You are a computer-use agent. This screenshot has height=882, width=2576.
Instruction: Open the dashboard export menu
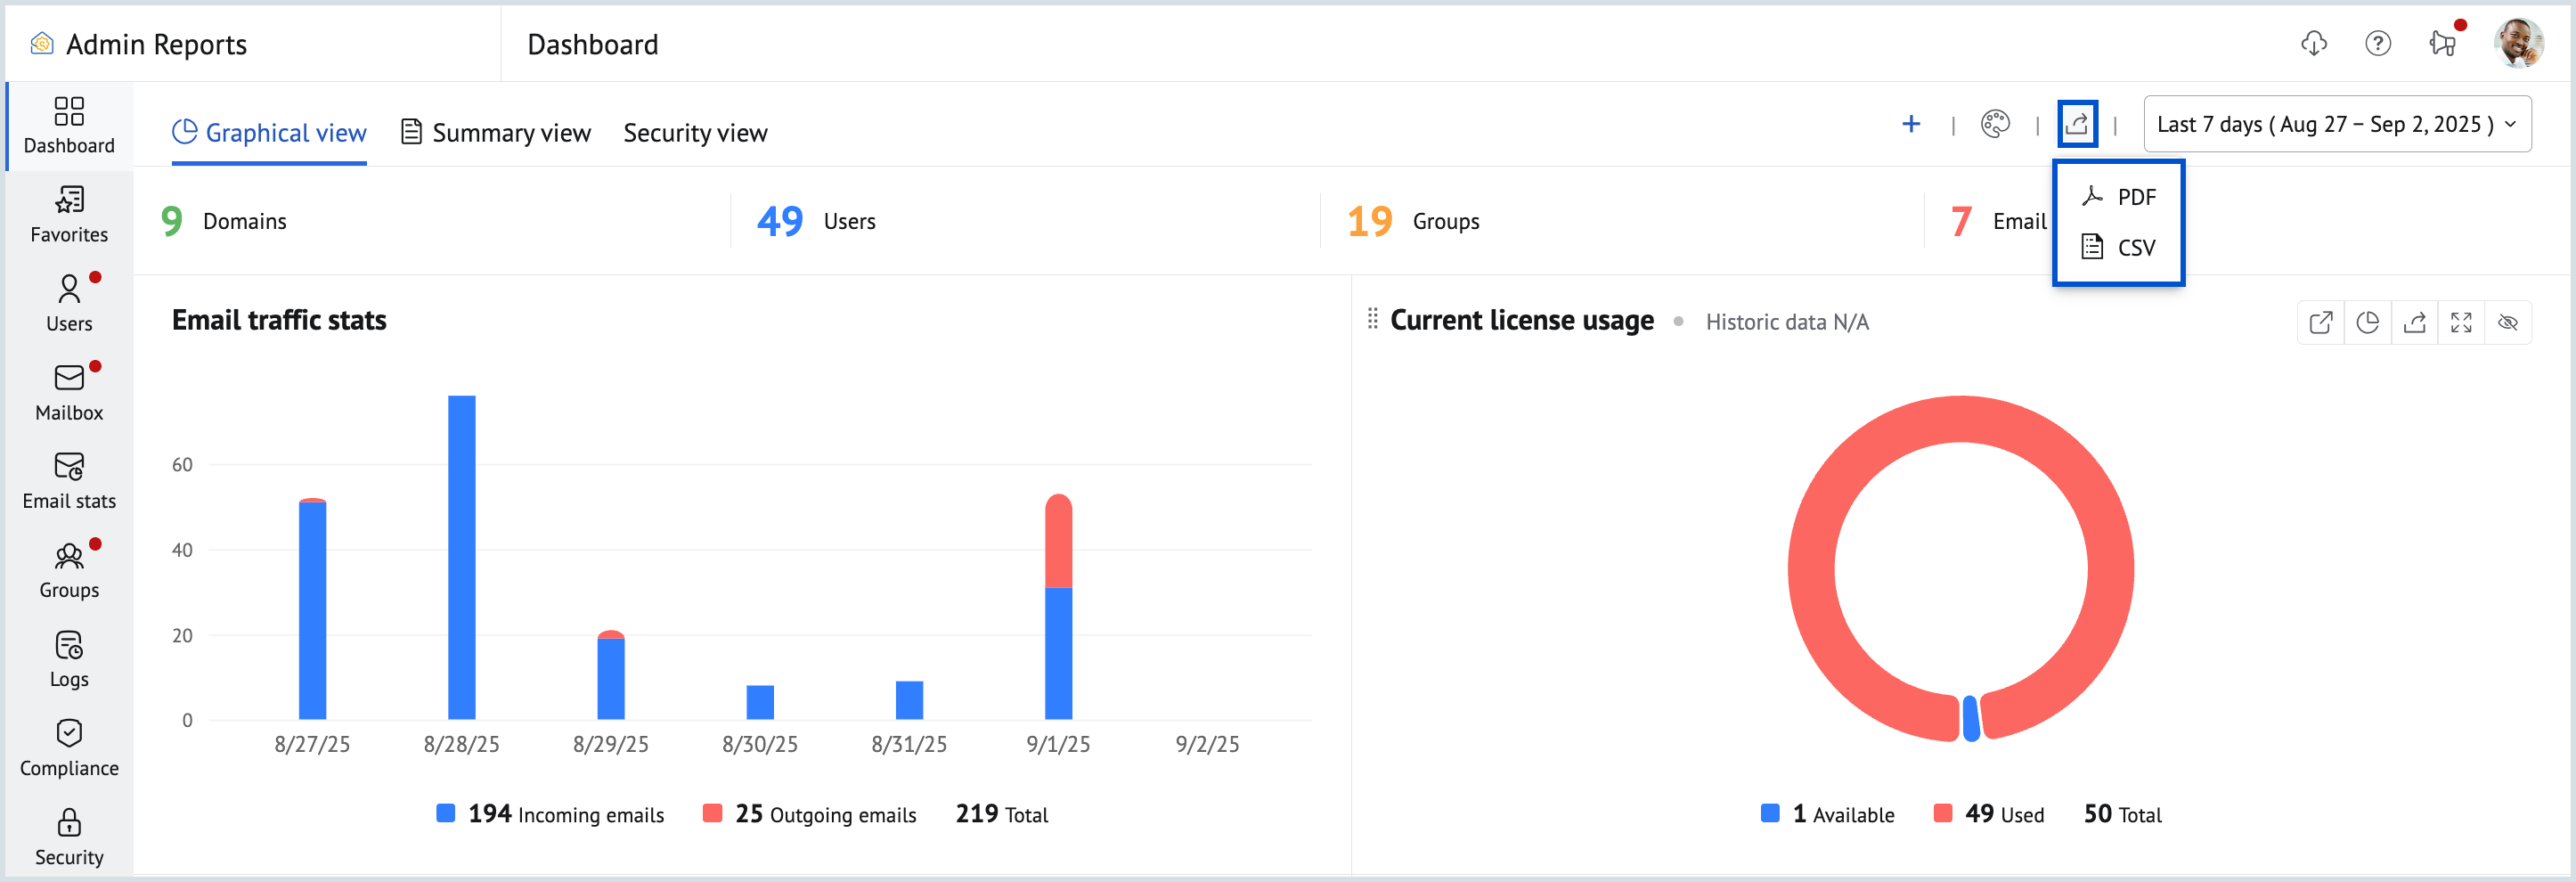coord(2078,123)
